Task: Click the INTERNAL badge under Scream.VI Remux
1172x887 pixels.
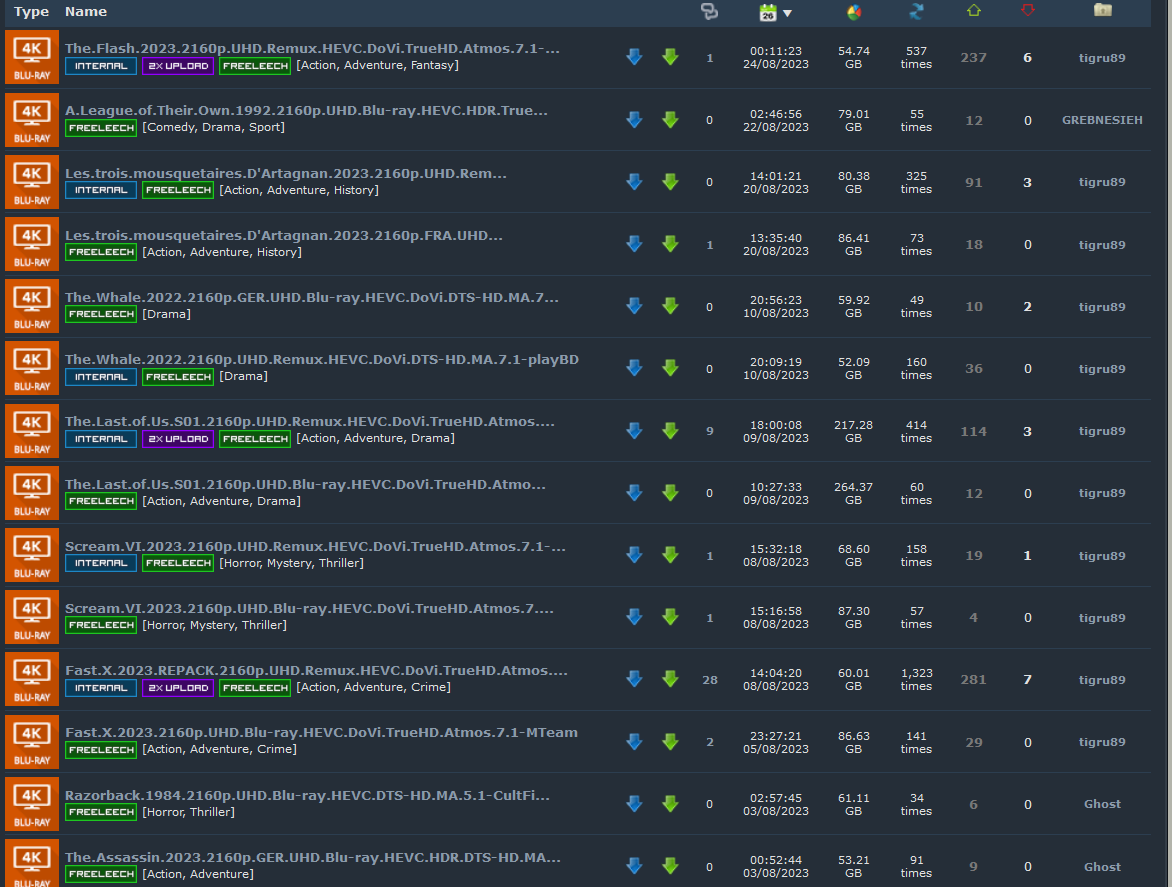Action: [101, 563]
